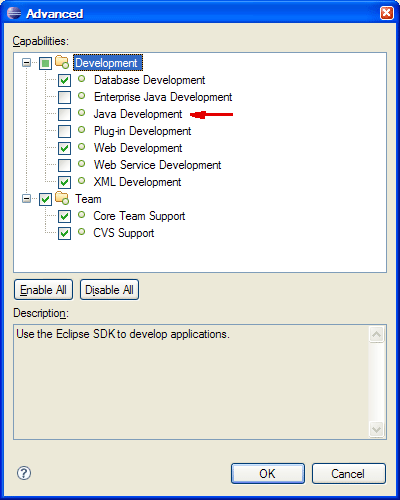Click Core Team Support capability icon
The width and height of the screenshot is (400, 500).
pyautogui.click(x=81, y=215)
